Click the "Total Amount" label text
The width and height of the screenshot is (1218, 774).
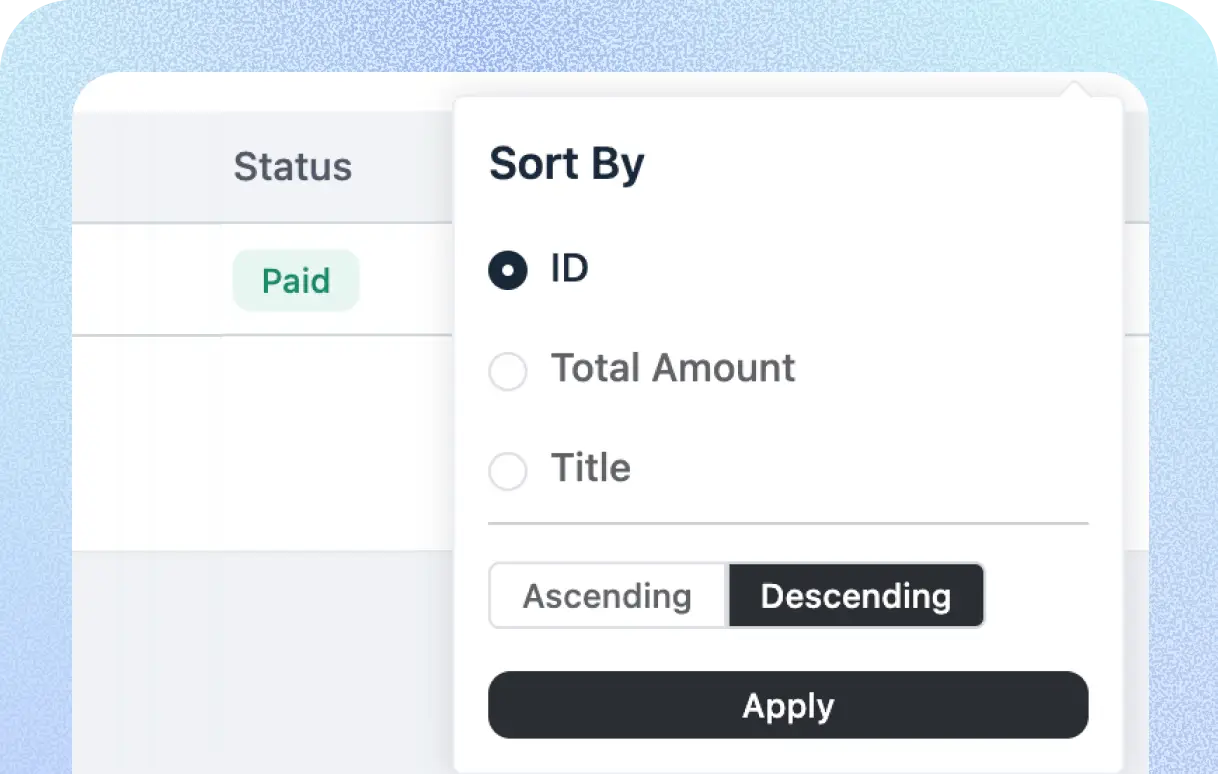tap(673, 369)
